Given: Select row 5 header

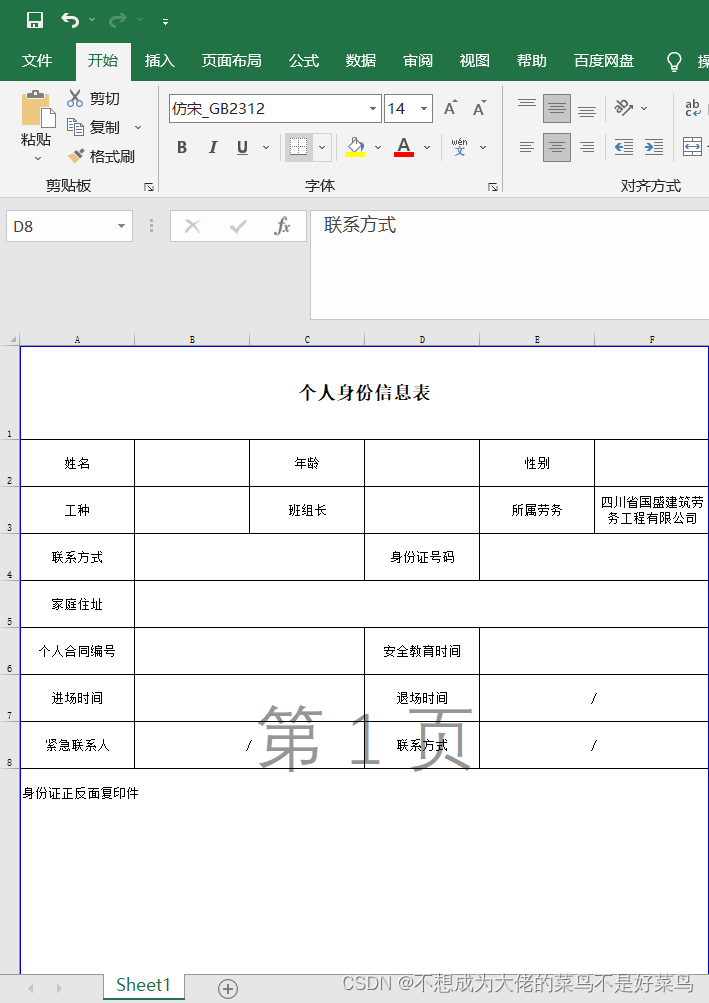Looking at the screenshot, I should (10, 604).
